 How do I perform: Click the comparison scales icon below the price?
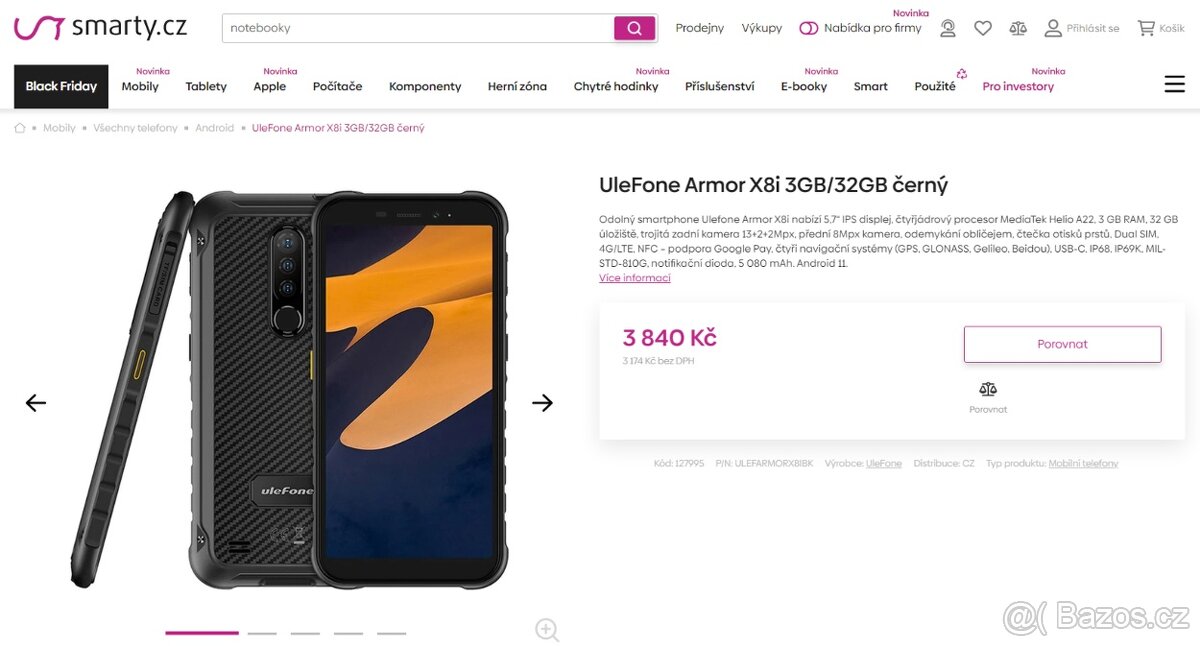tap(987, 389)
